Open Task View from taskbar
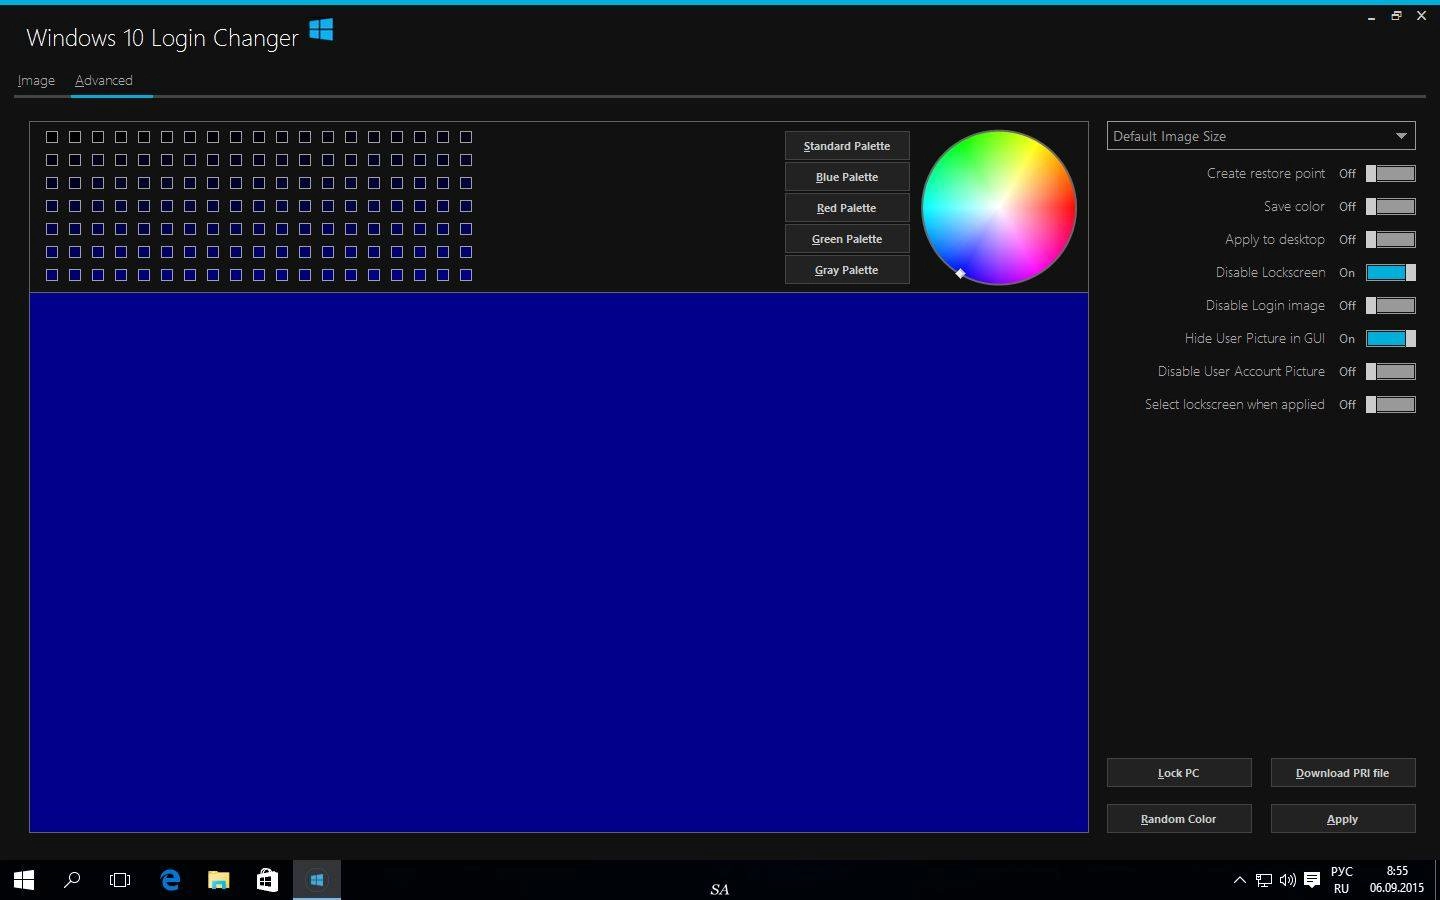 coord(120,880)
